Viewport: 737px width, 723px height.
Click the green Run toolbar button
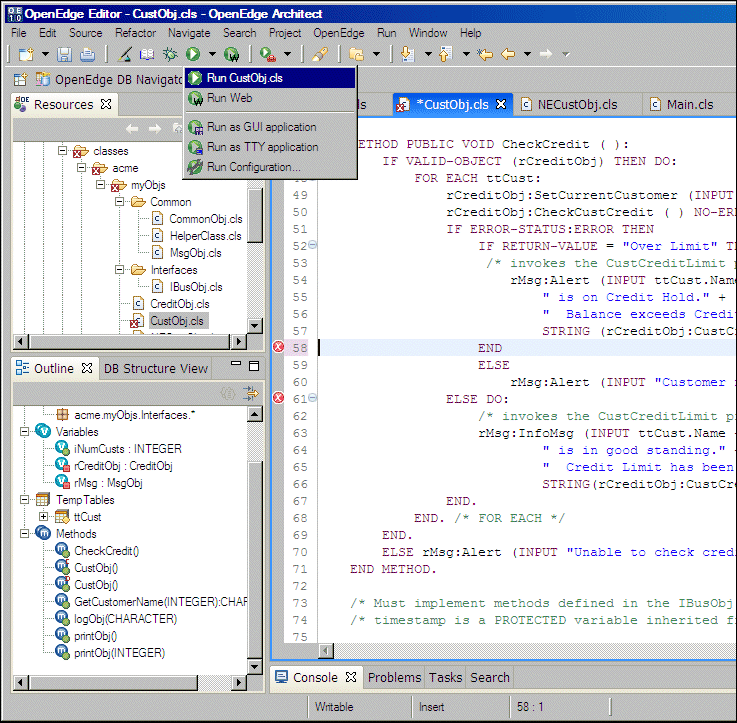(x=192, y=54)
